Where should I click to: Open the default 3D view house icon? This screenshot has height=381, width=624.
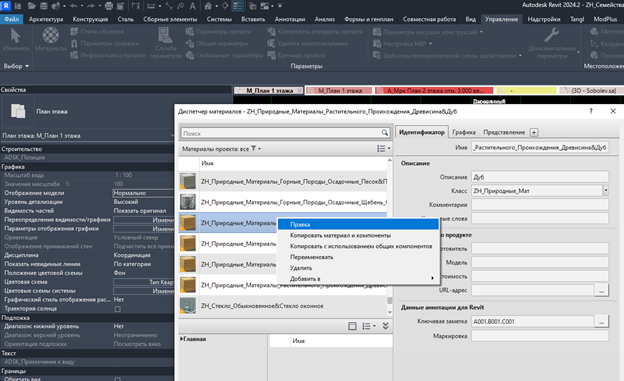(x=208, y=6)
